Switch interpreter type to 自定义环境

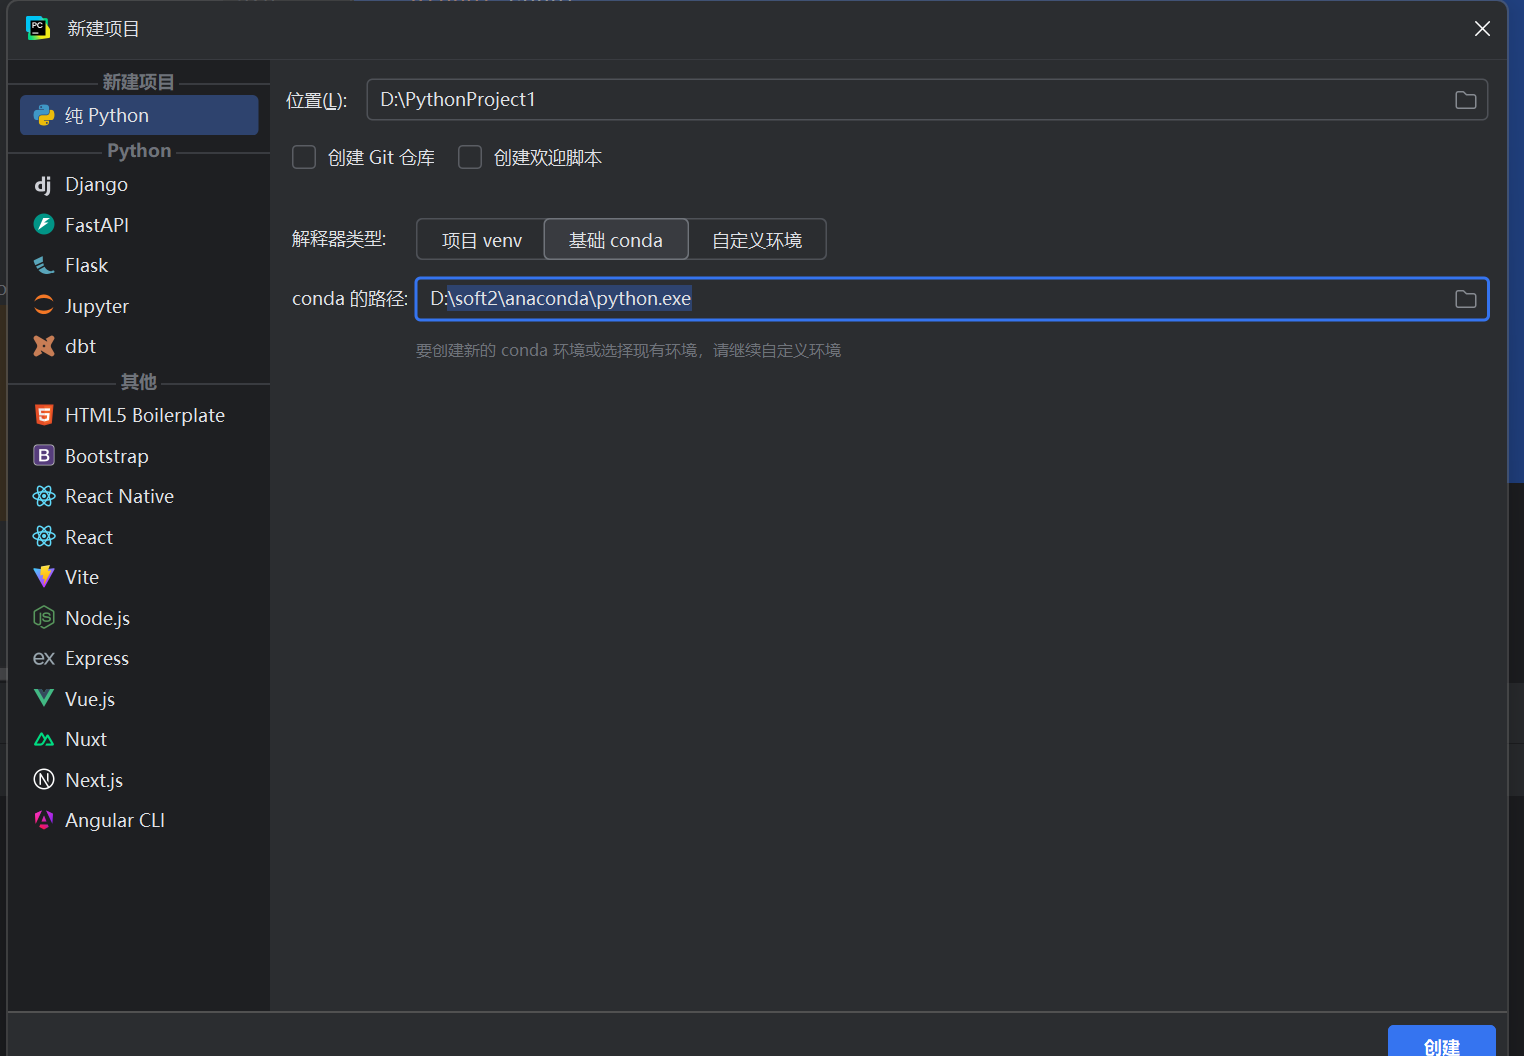tap(757, 240)
